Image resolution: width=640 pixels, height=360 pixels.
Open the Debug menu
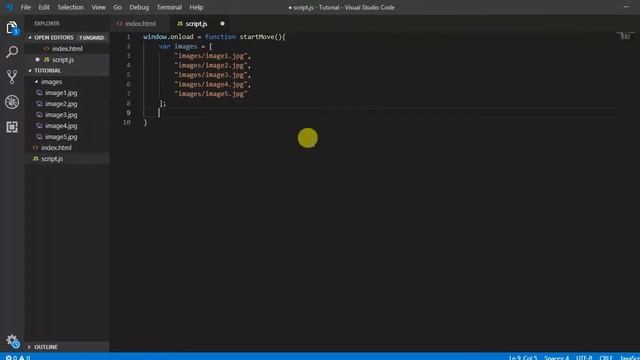139,7
